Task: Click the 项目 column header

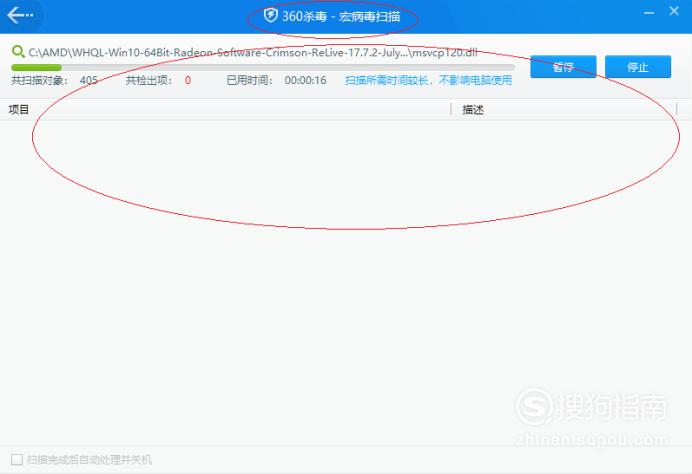Action: click(19, 109)
